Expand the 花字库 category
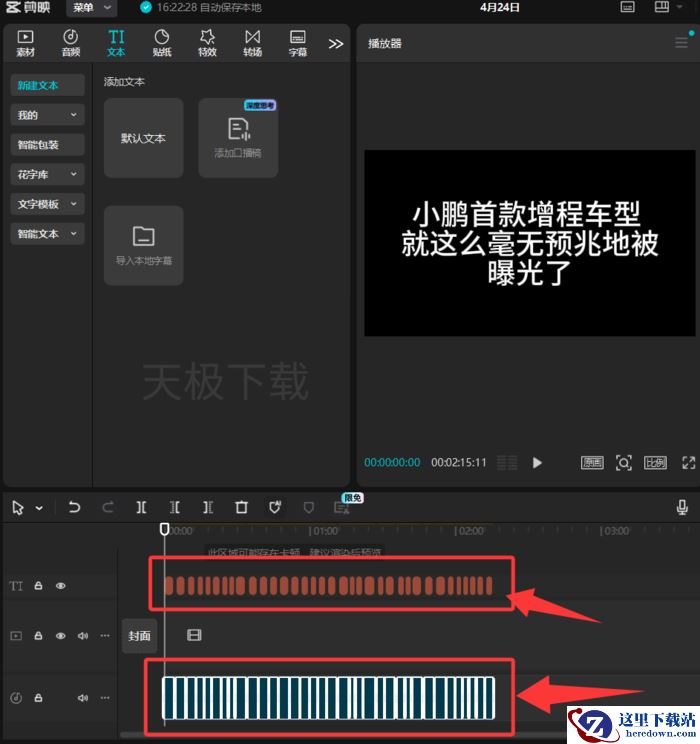The height and width of the screenshot is (744, 700). (47, 174)
